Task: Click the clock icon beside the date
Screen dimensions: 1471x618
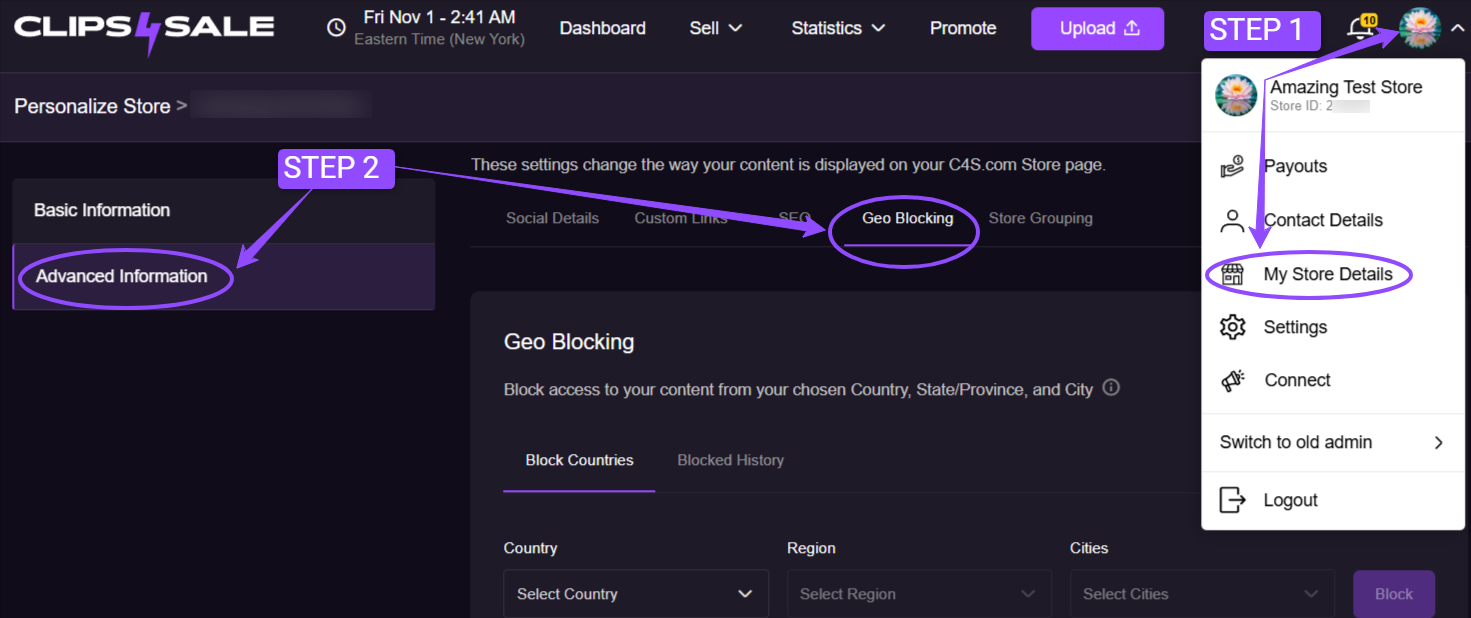Action: pyautogui.click(x=337, y=28)
